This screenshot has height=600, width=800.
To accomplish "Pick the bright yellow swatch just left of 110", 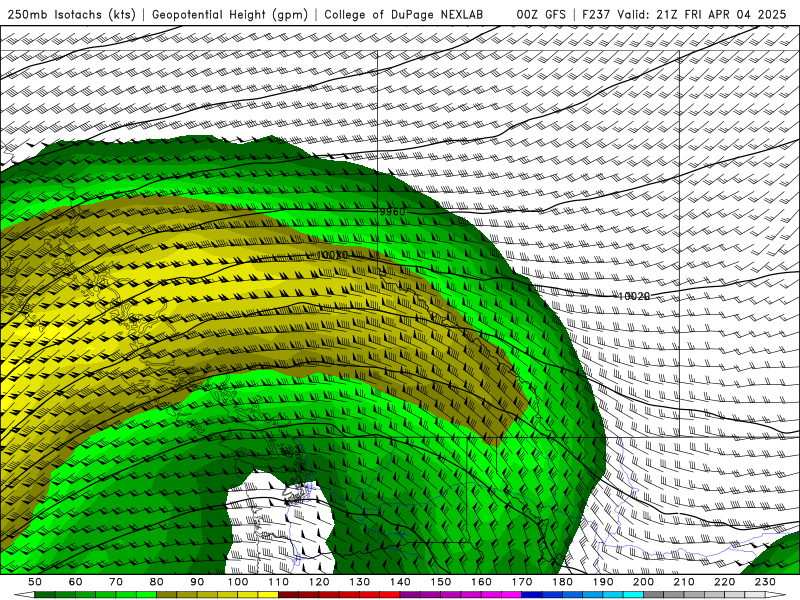I will point(268,595).
